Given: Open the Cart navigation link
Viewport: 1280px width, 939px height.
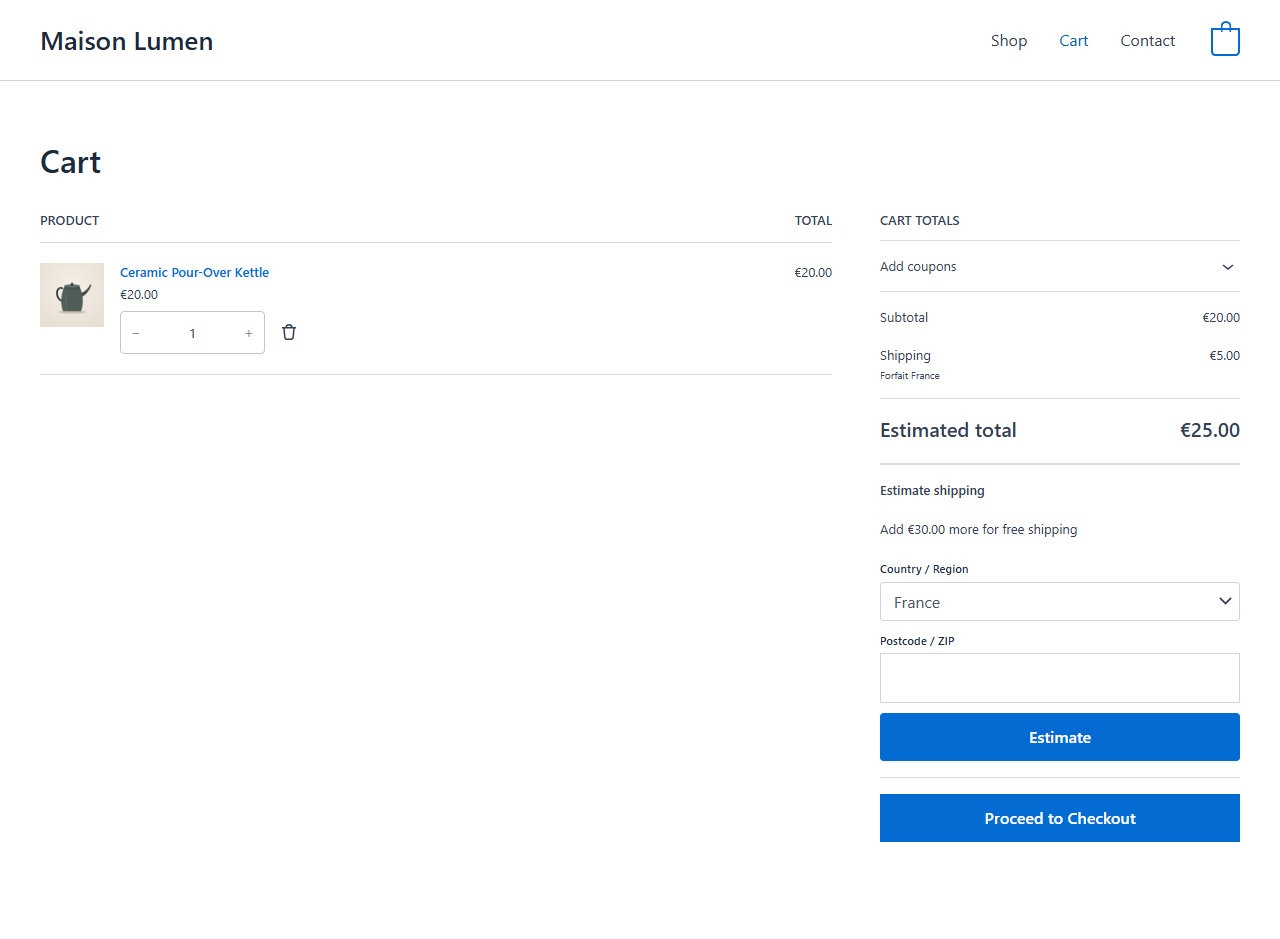Looking at the screenshot, I should pyautogui.click(x=1074, y=41).
